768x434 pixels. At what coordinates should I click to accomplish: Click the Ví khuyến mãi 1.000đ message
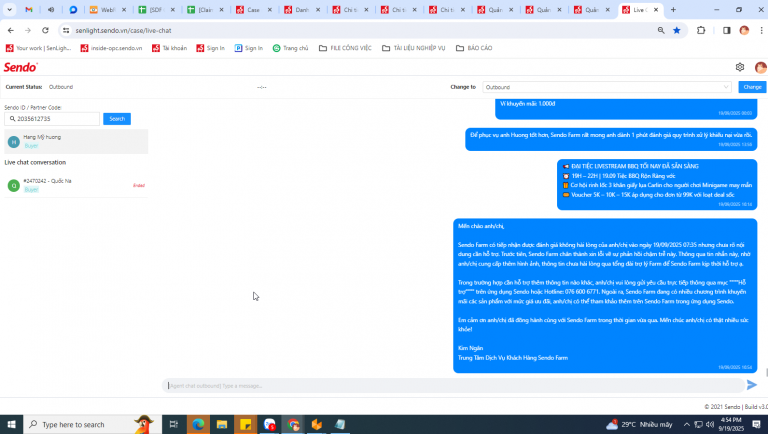tap(626, 108)
